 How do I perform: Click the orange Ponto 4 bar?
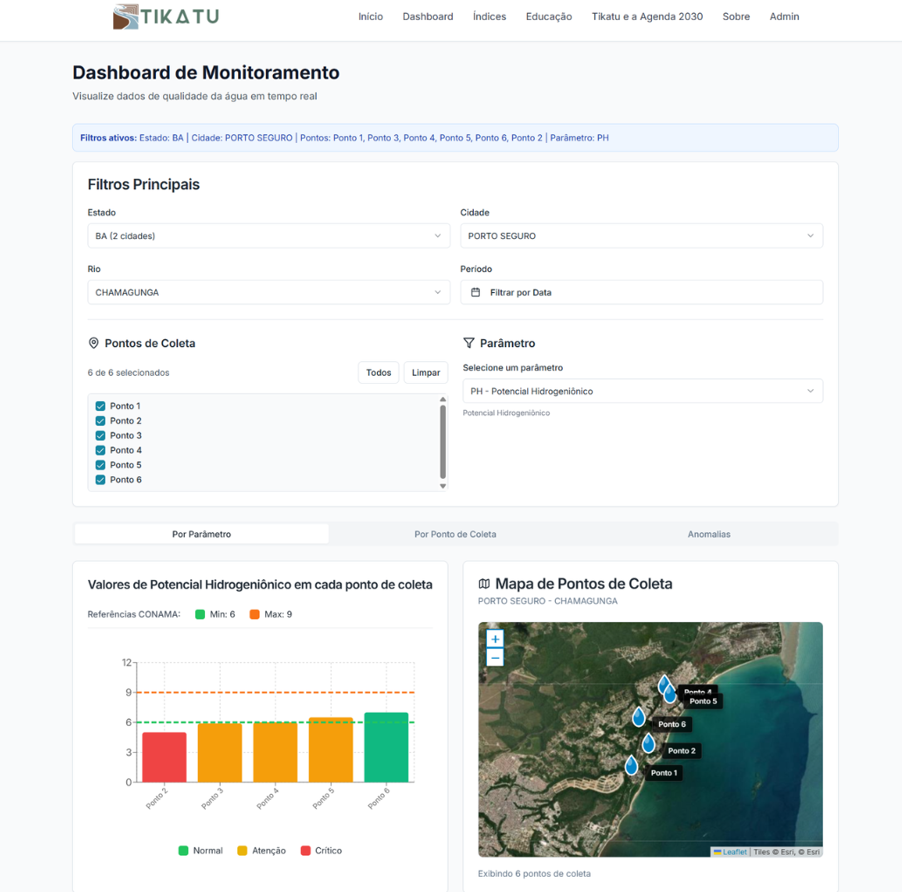click(x=276, y=752)
